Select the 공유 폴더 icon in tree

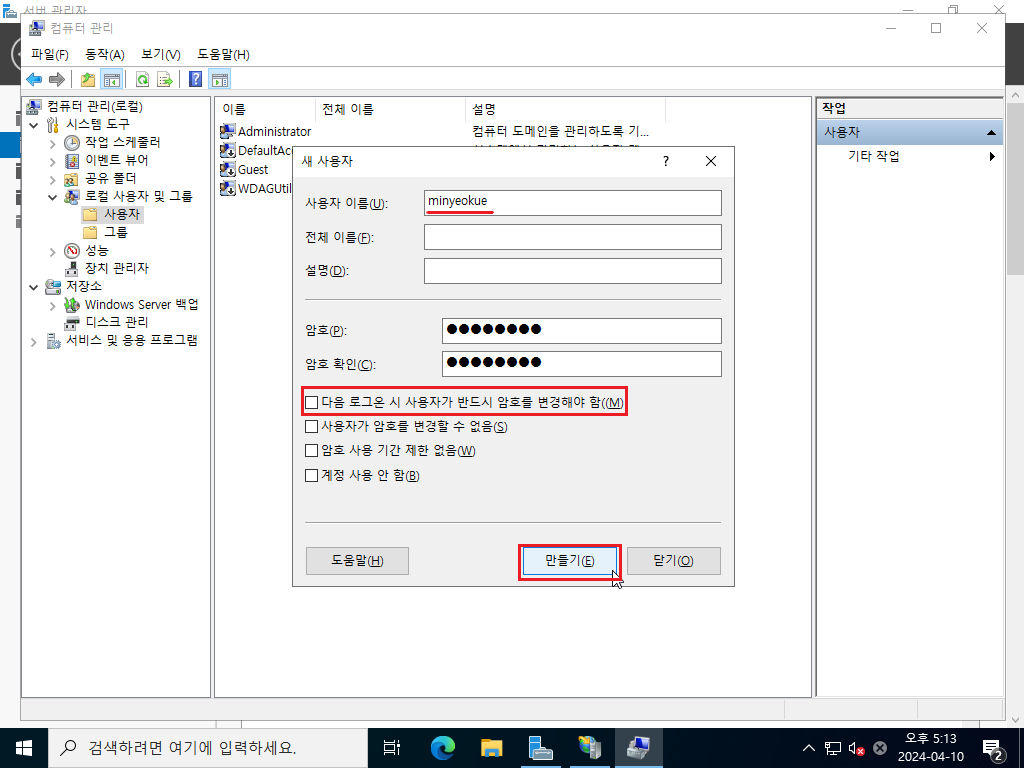72,178
